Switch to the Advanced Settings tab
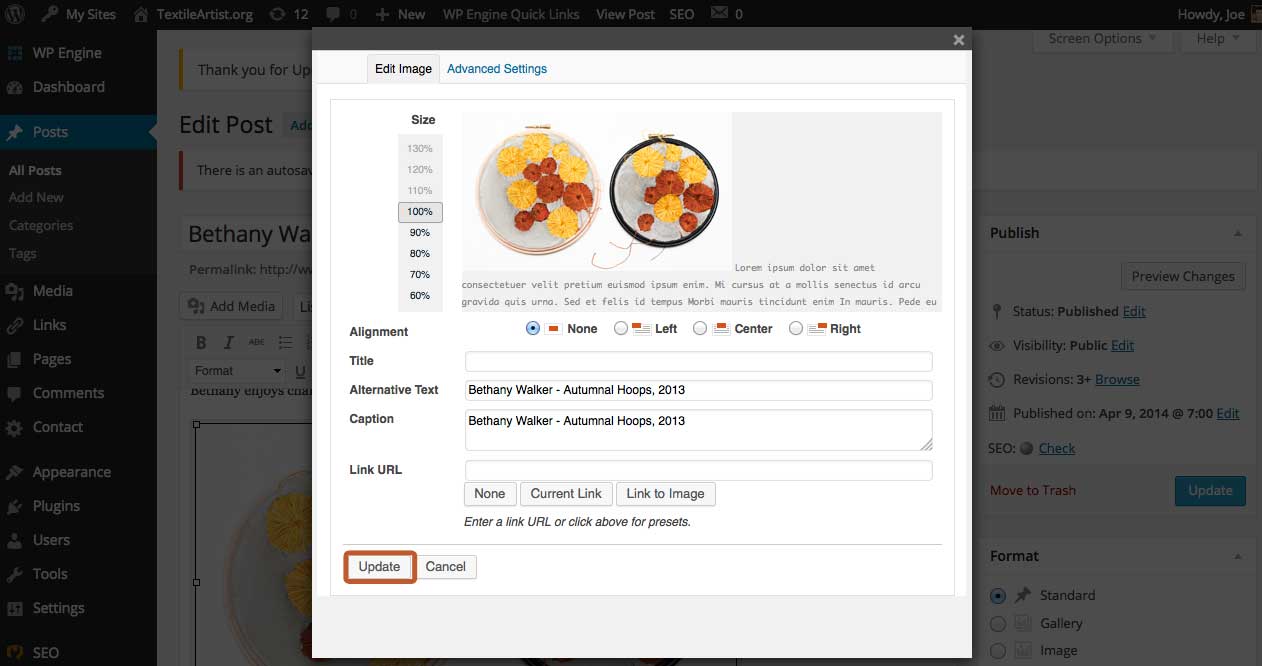 [497, 69]
